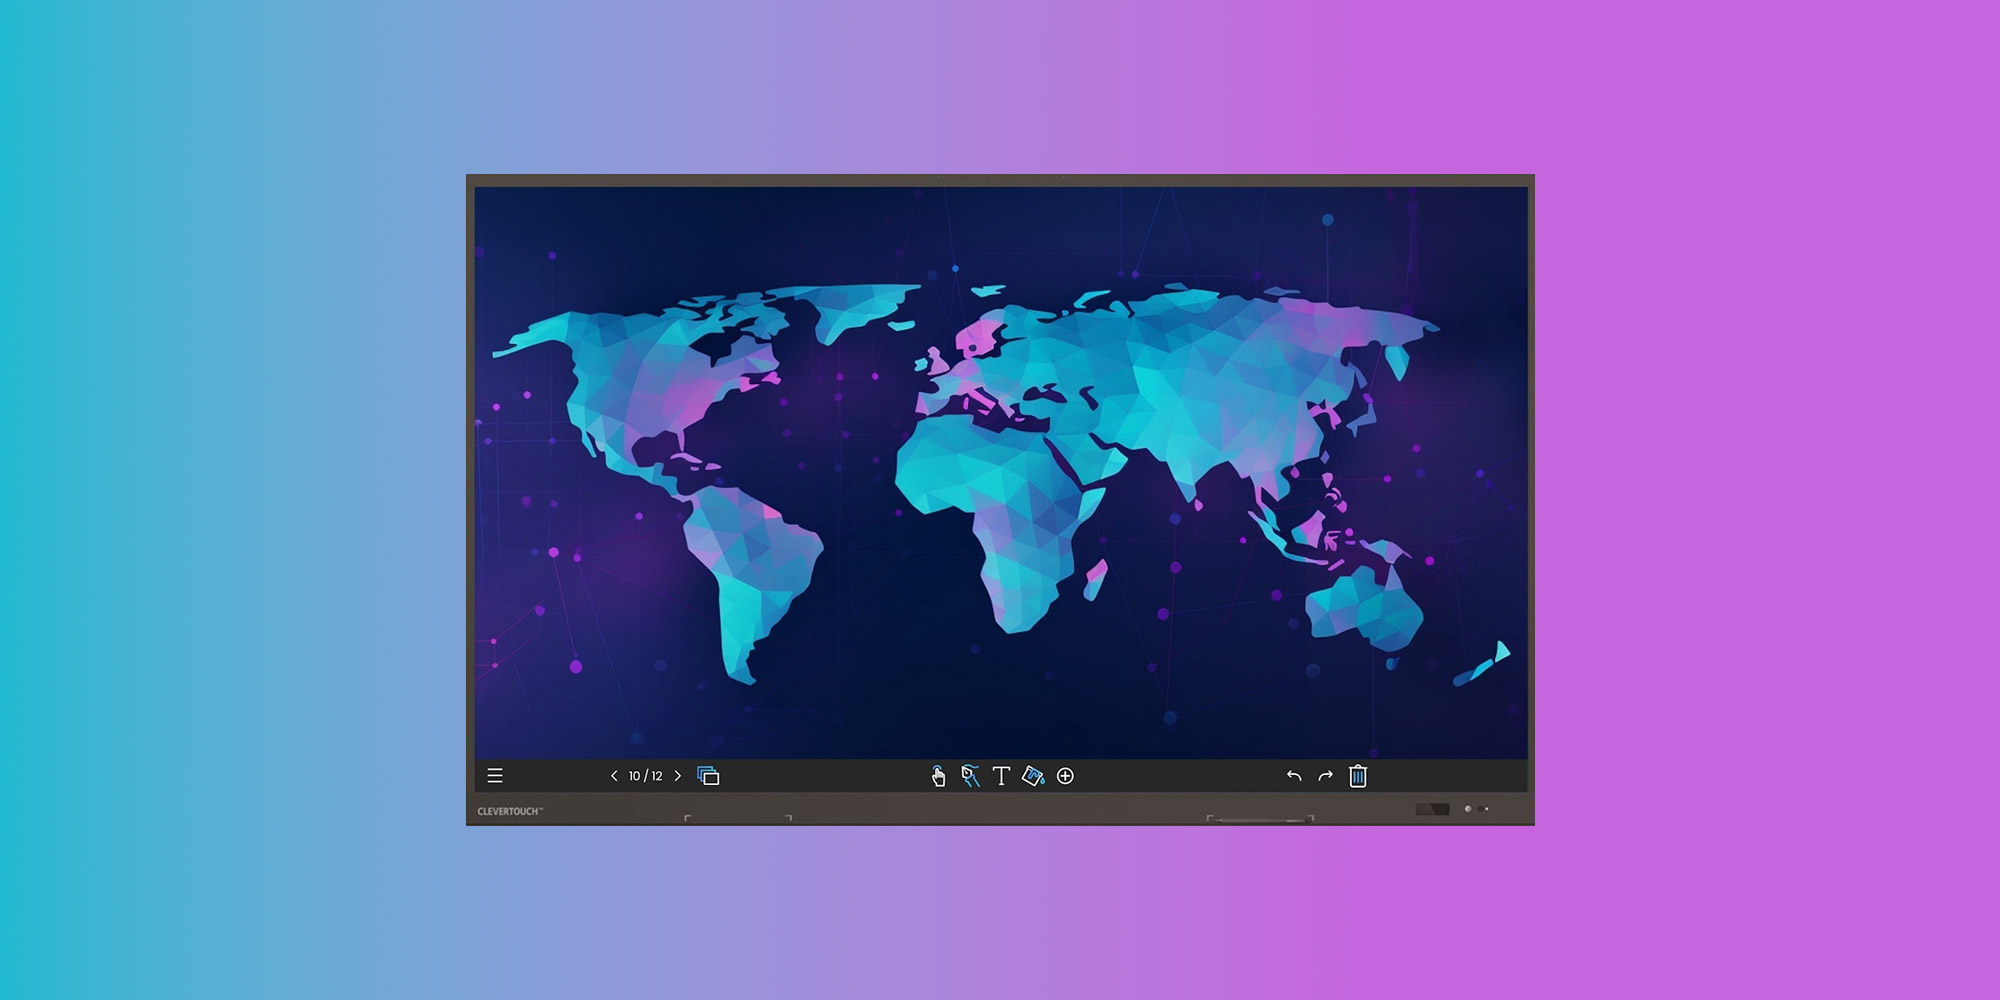Click the Clevertouch logo on the bezel
The image size is (2000, 1000).
tap(510, 811)
